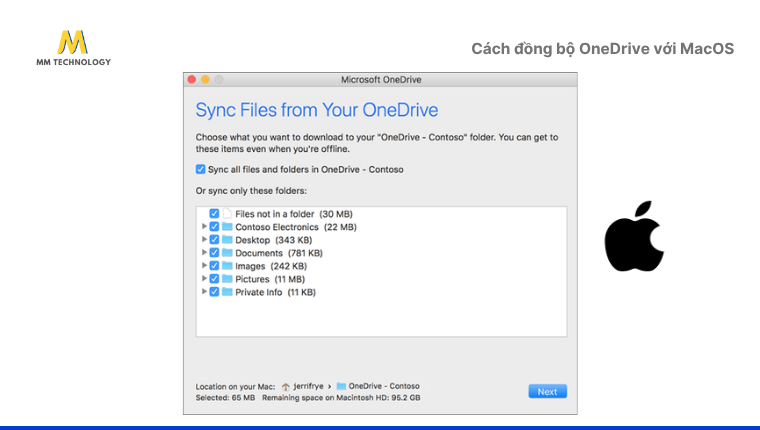Click the Sync Files from Your OneDrive heading
Viewport: 760px width, 430px height.
[317, 110]
